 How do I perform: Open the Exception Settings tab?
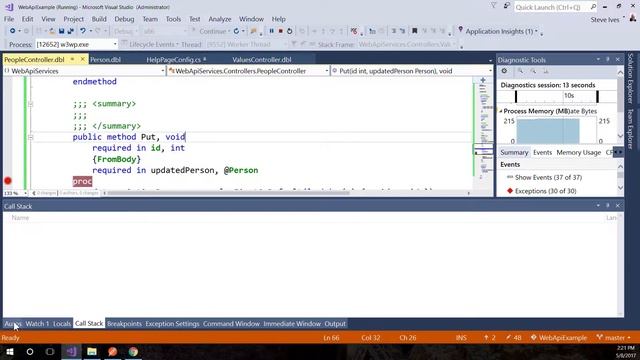172,324
